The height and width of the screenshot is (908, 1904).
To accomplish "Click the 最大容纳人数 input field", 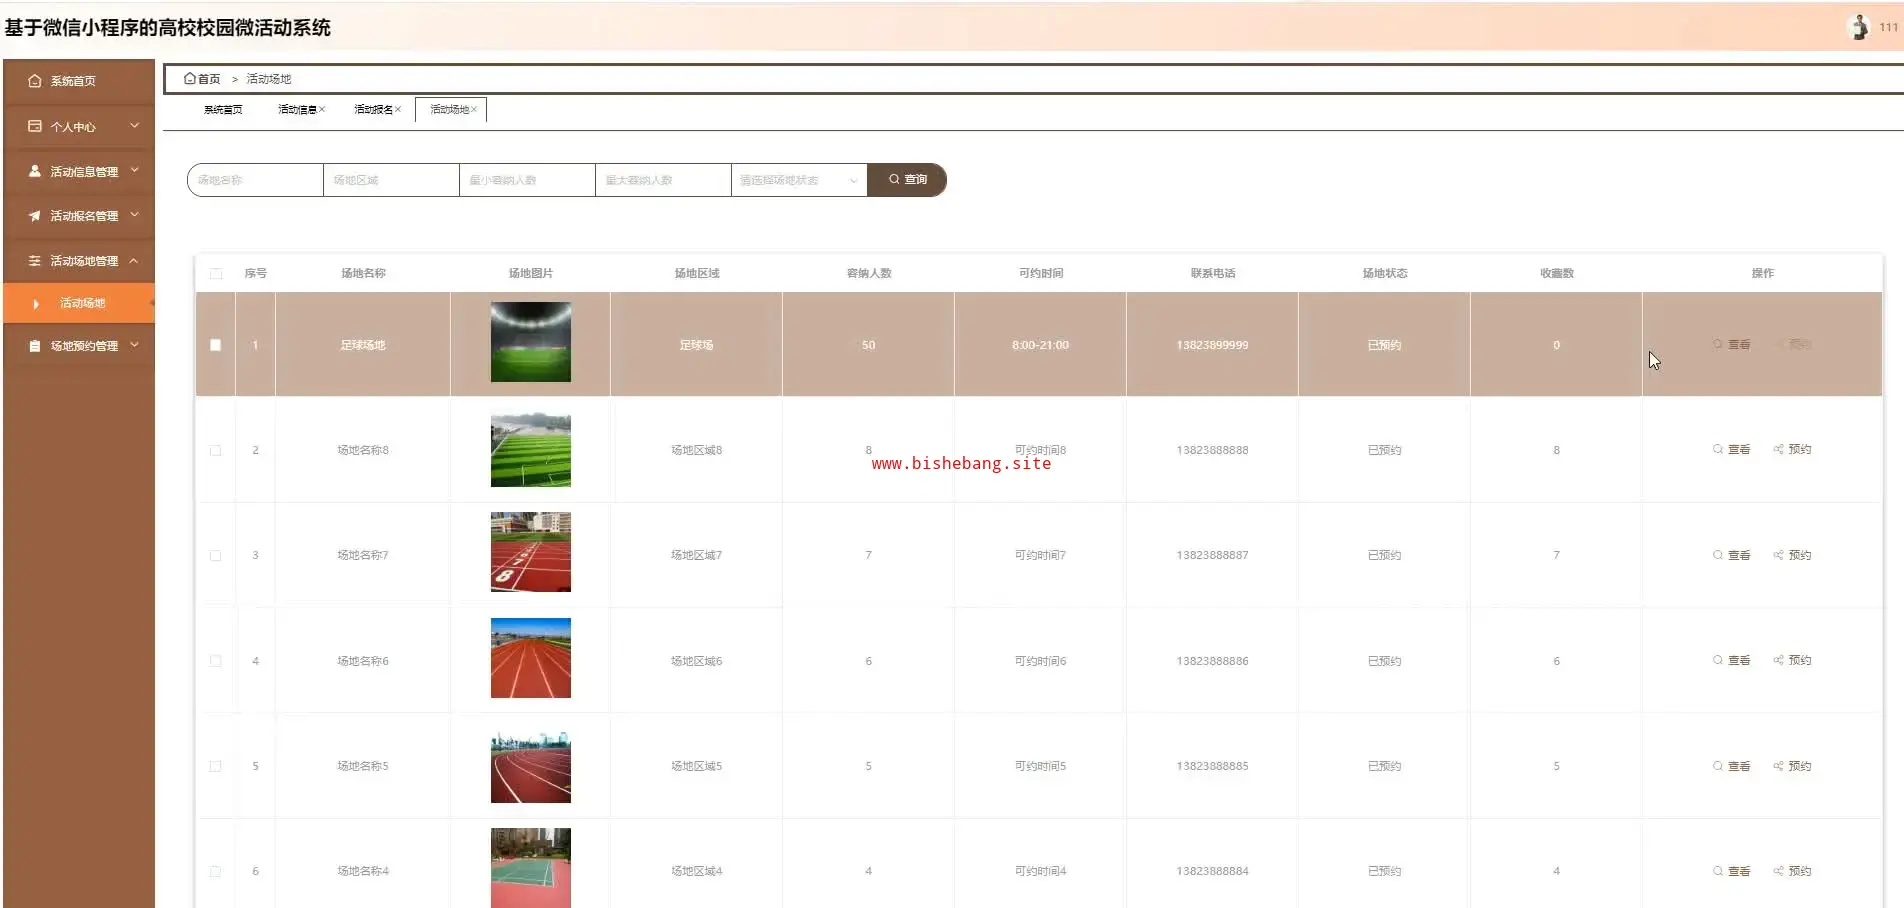I will click(663, 180).
